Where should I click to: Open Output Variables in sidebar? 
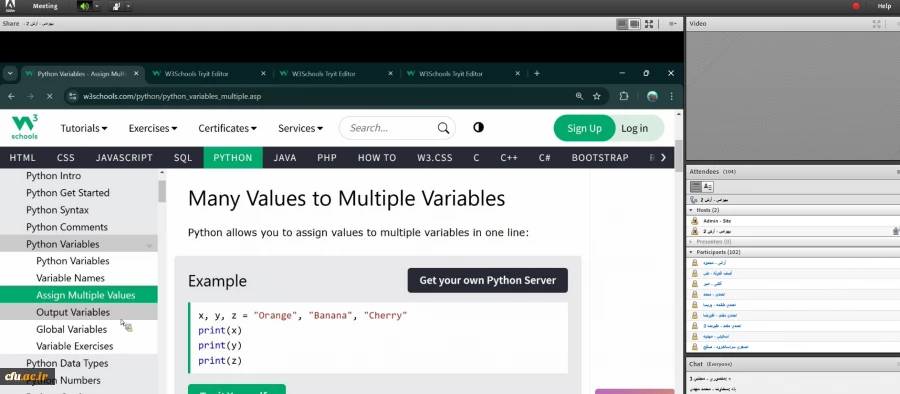click(x=79, y=312)
